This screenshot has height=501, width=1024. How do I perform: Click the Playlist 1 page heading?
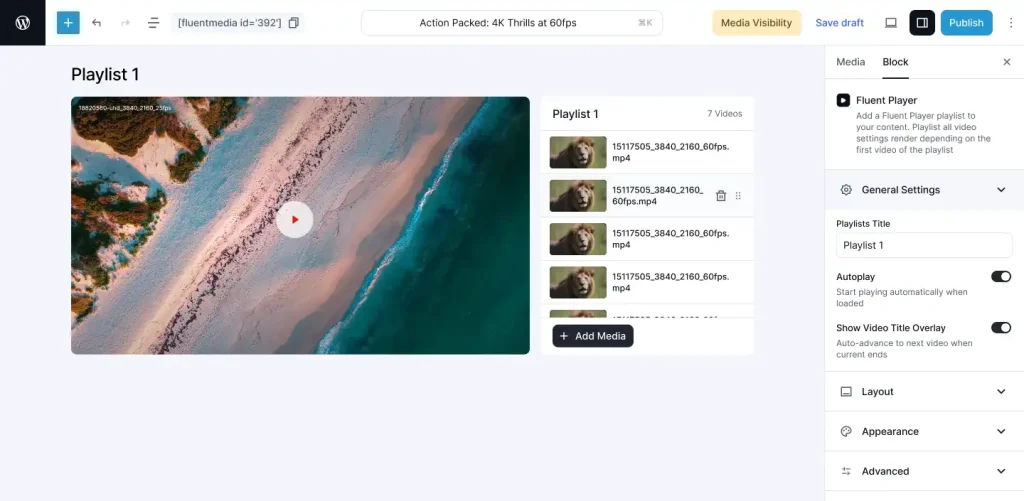tap(105, 74)
